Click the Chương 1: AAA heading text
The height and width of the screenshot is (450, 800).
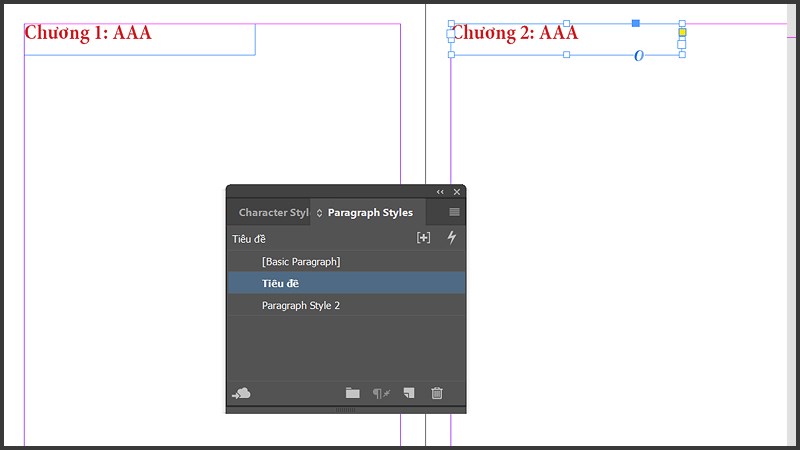coord(88,33)
